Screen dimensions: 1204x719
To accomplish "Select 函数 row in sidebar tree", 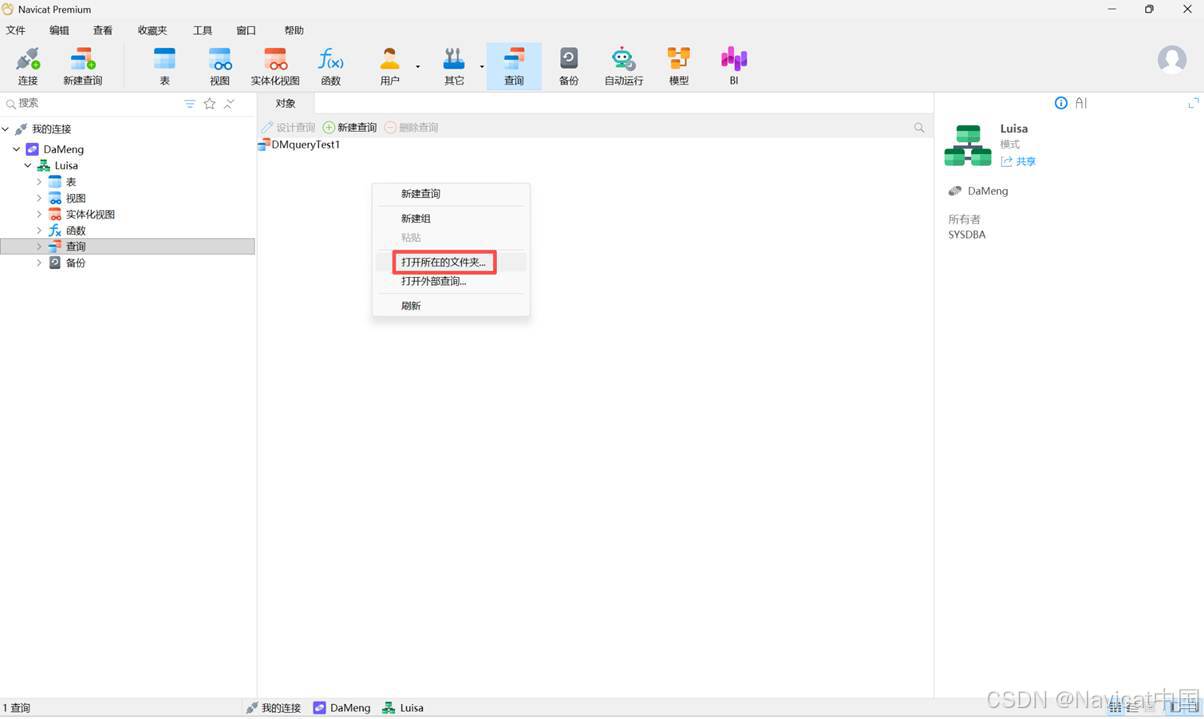I will tap(128, 230).
